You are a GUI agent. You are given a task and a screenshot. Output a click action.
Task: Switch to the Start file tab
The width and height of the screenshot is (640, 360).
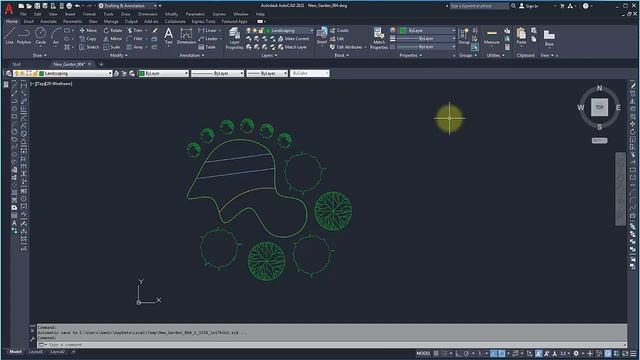coord(16,64)
